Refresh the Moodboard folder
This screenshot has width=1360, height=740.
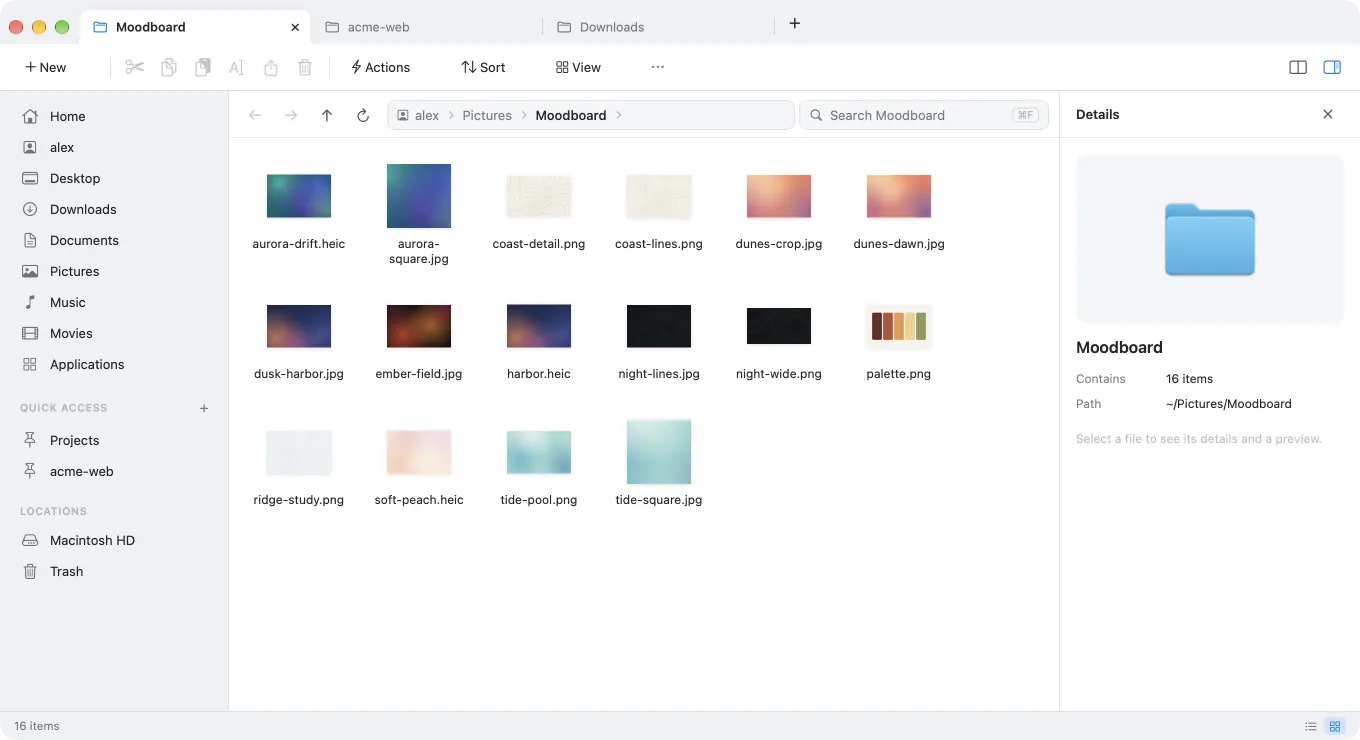pos(363,115)
